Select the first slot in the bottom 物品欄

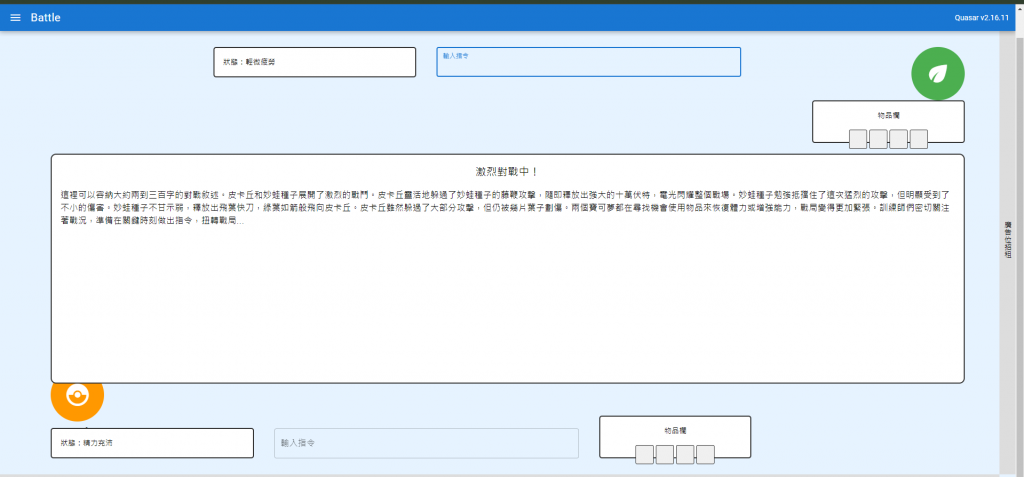click(x=645, y=455)
